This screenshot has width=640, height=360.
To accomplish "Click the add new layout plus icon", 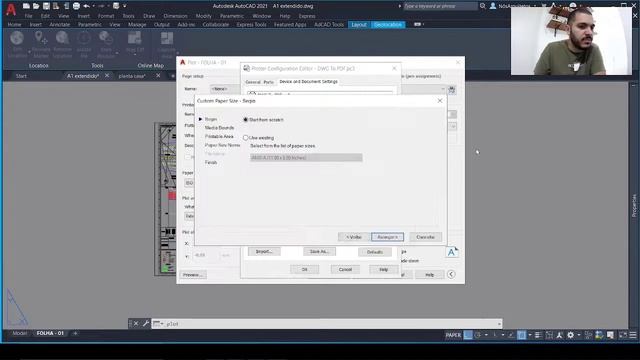I will 75,333.
